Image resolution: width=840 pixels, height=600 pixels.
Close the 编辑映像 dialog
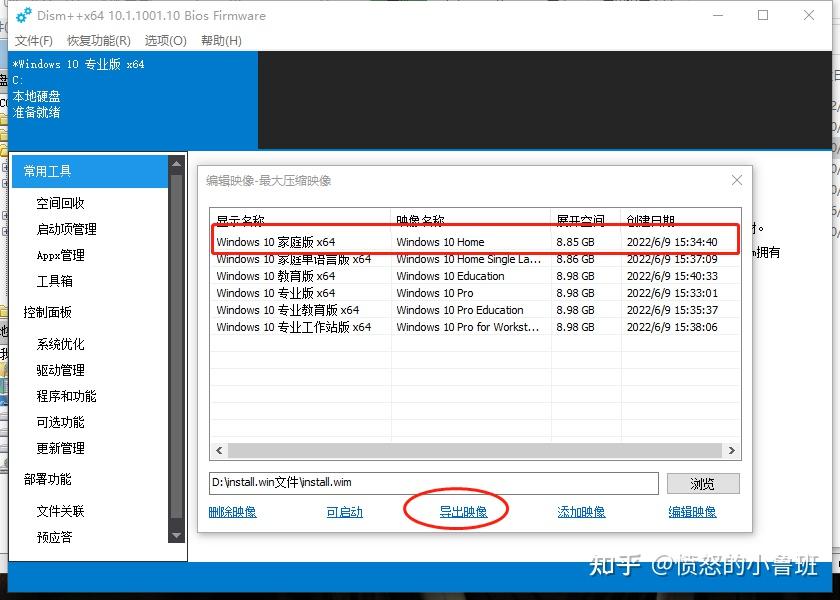[x=737, y=181]
